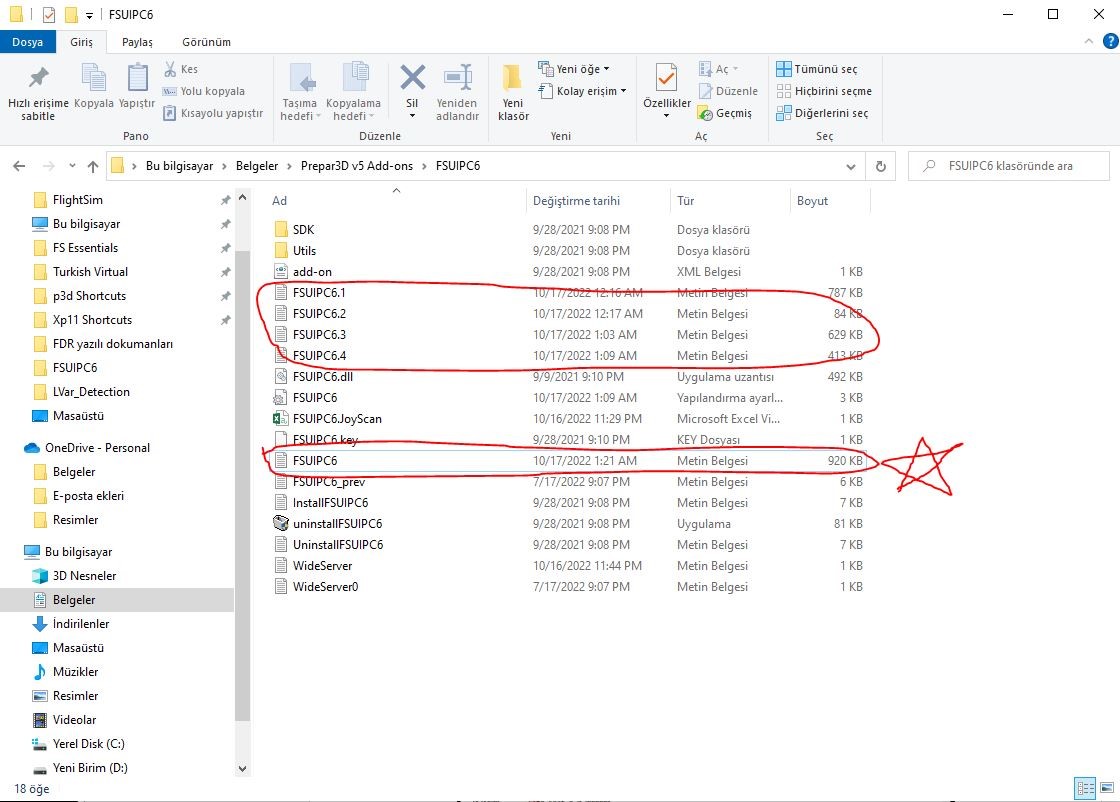Click Prepar3D v5 Add-ons breadcrumb

356,166
